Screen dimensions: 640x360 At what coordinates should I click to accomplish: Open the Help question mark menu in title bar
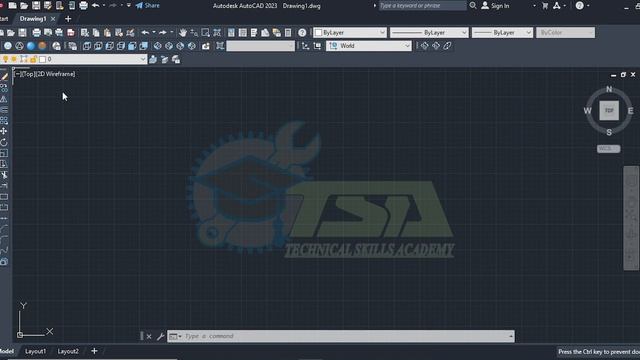(x=580, y=6)
